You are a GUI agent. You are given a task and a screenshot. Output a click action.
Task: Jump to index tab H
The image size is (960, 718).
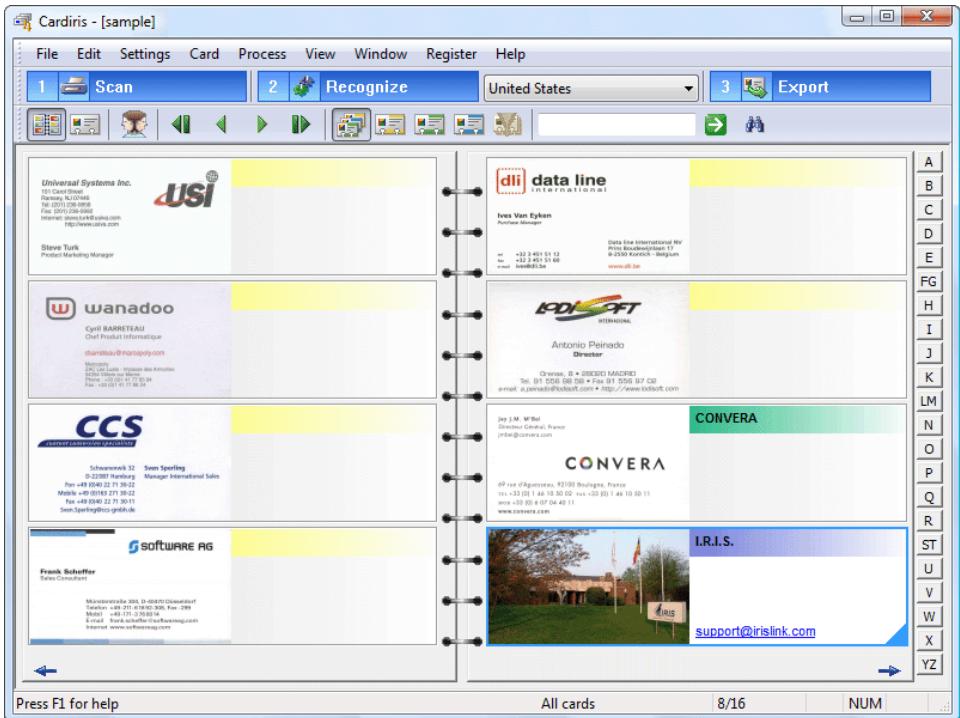(929, 305)
